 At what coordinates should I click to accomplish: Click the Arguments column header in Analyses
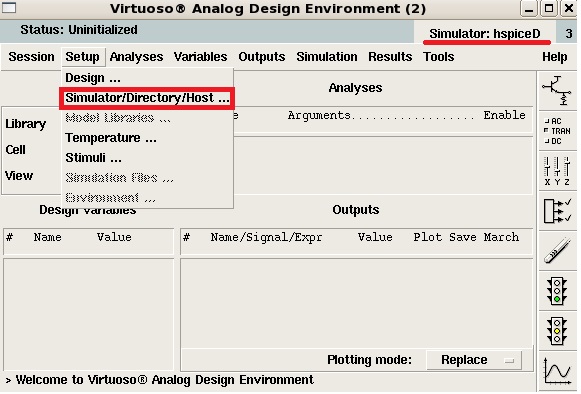click(319, 116)
